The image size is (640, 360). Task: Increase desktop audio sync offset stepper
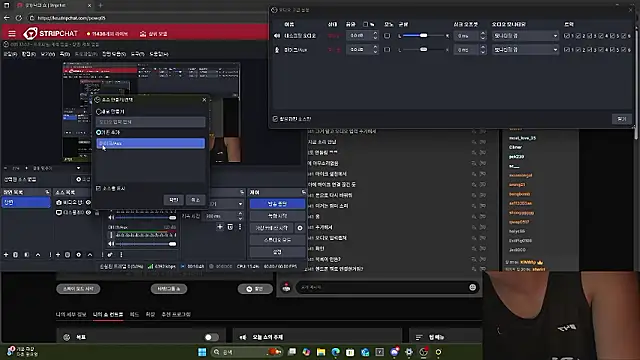pyautogui.click(x=483, y=33)
